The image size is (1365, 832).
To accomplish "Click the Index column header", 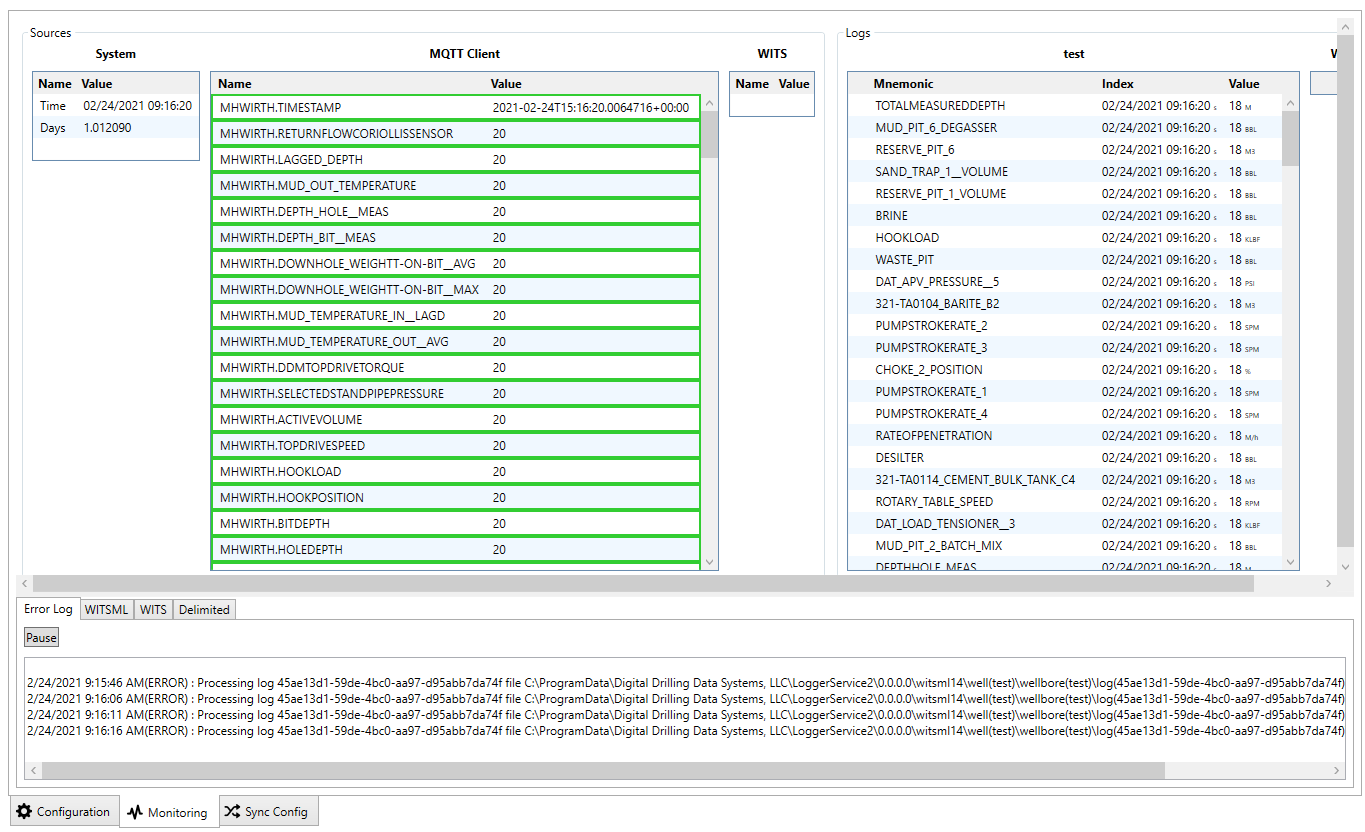I will (1118, 84).
